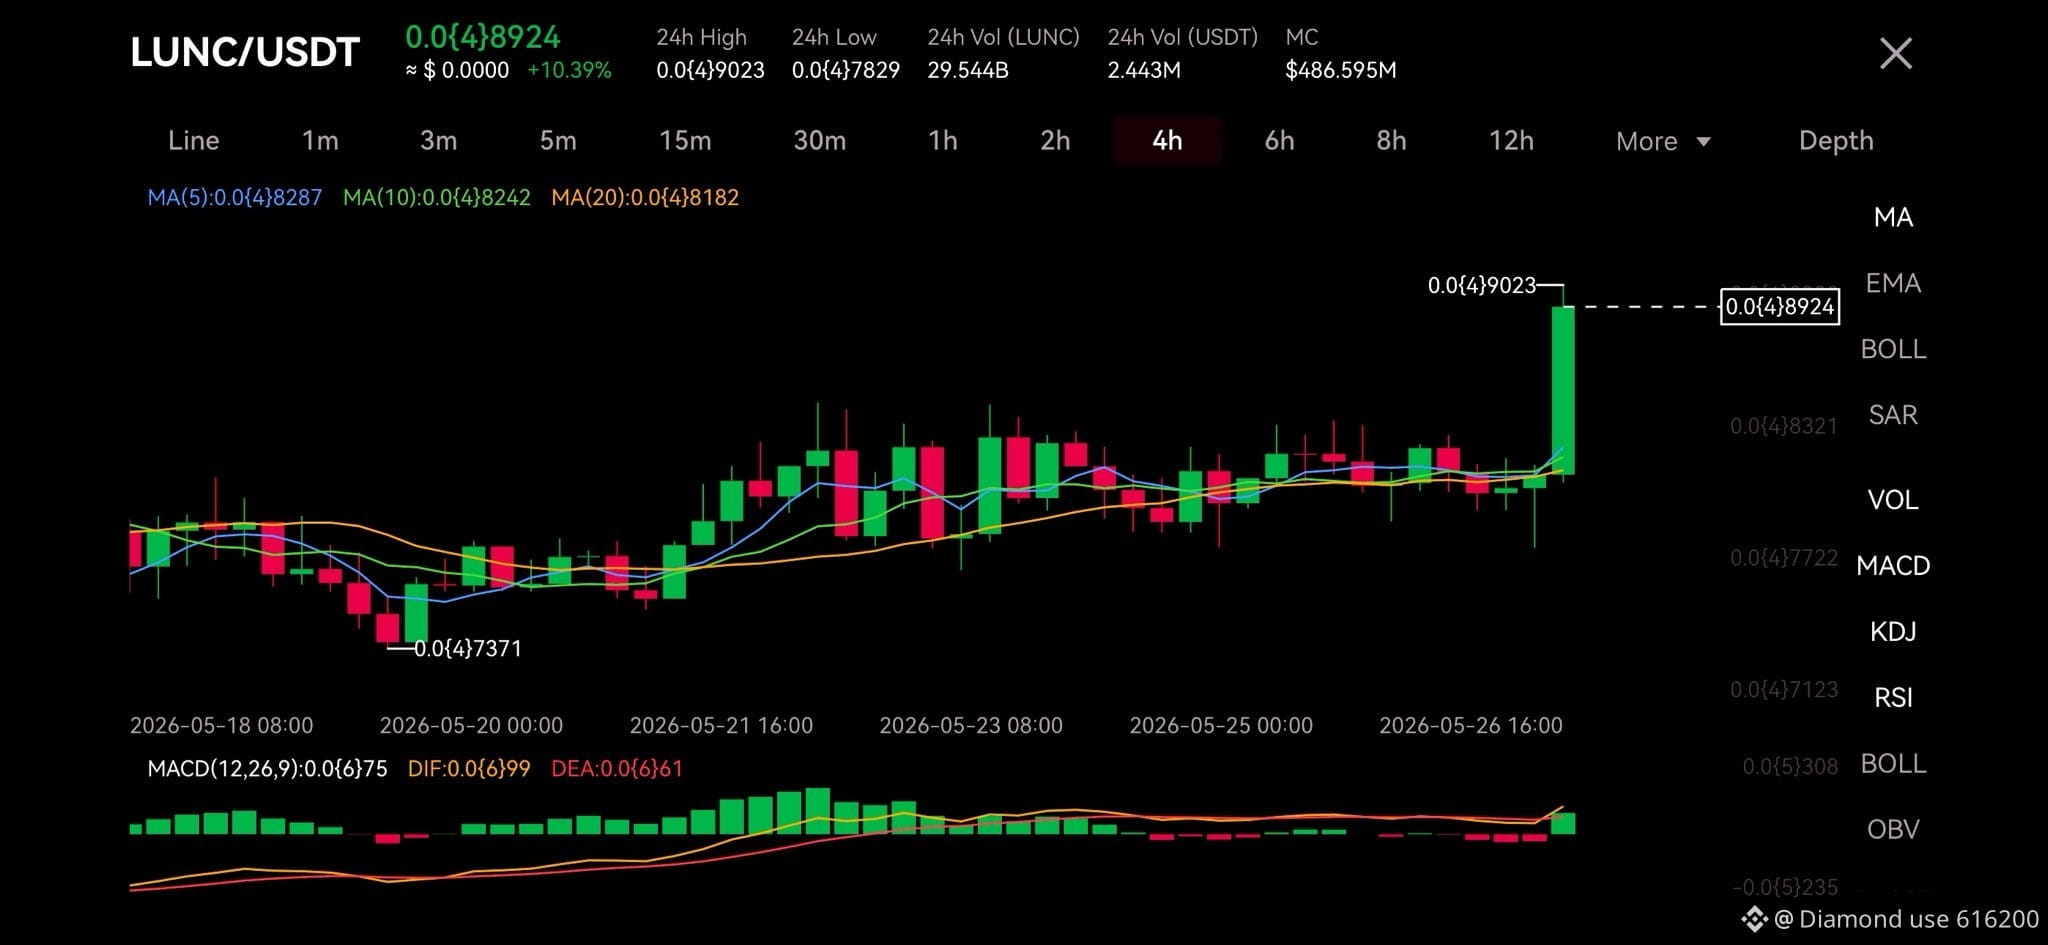Open the More timeframes dropdown
The image size is (2048, 945).
click(x=1663, y=141)
